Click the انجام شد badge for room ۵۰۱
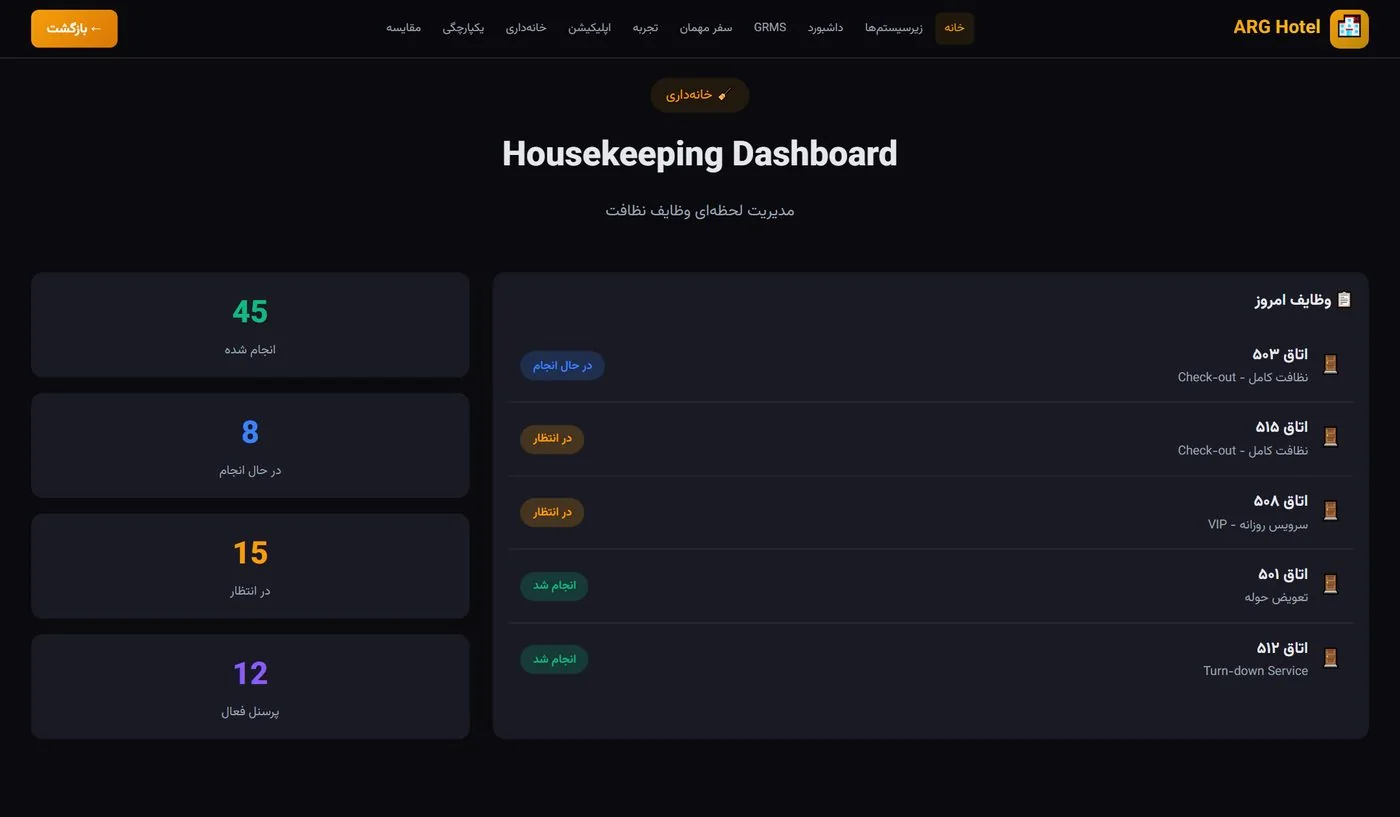This screenshot has width=1400, height=817. [x=554, y=586]
